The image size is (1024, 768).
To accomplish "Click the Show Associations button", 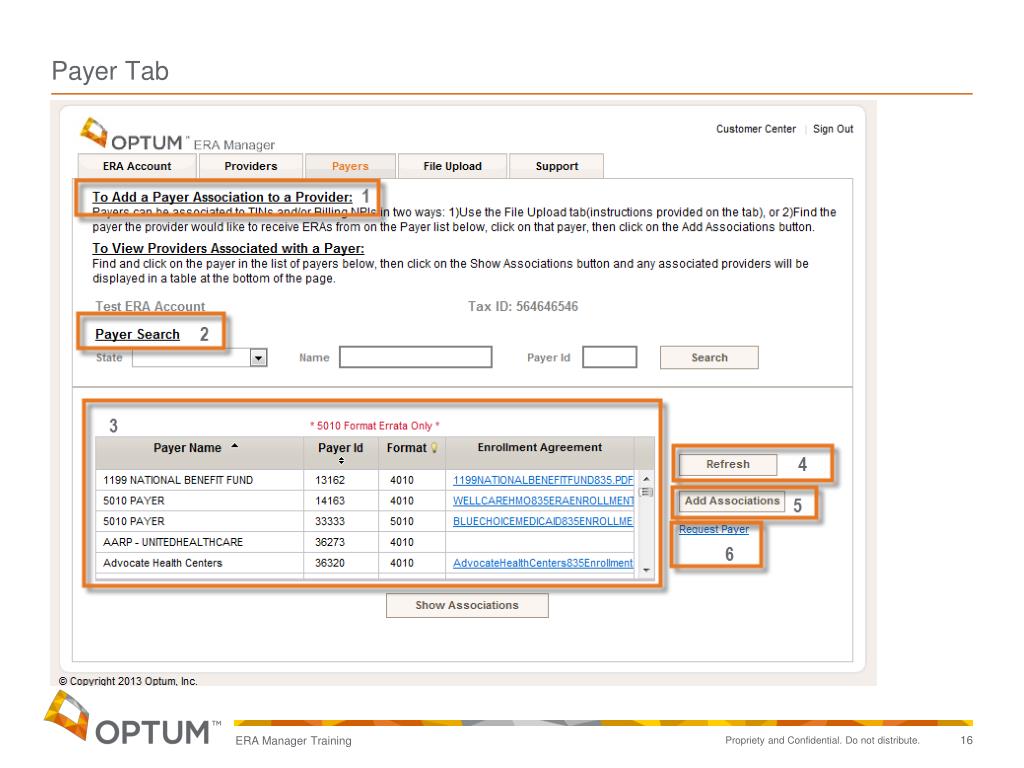I will tap(467, 605).
